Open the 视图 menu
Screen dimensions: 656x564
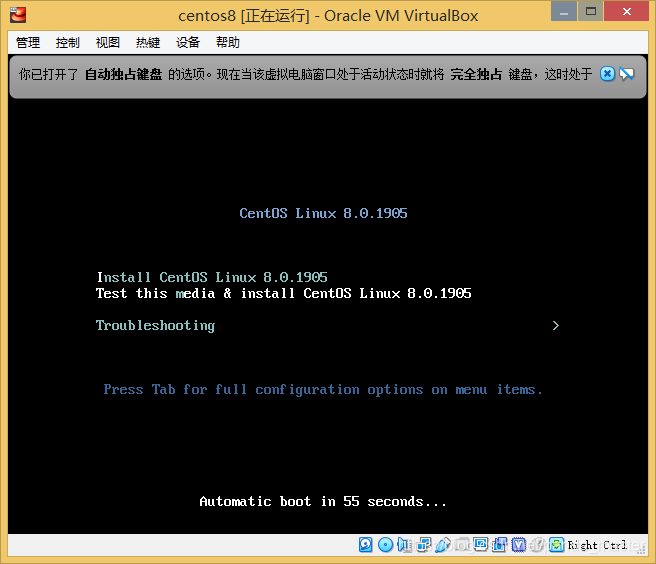pyautogui.click(x=108, y=42)
